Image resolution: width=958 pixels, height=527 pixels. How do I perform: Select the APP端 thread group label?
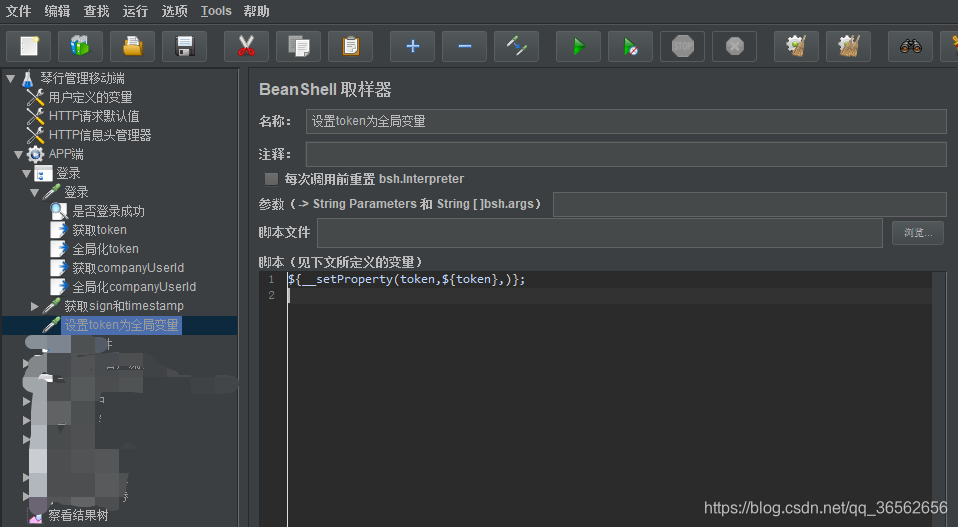(66, 154)
